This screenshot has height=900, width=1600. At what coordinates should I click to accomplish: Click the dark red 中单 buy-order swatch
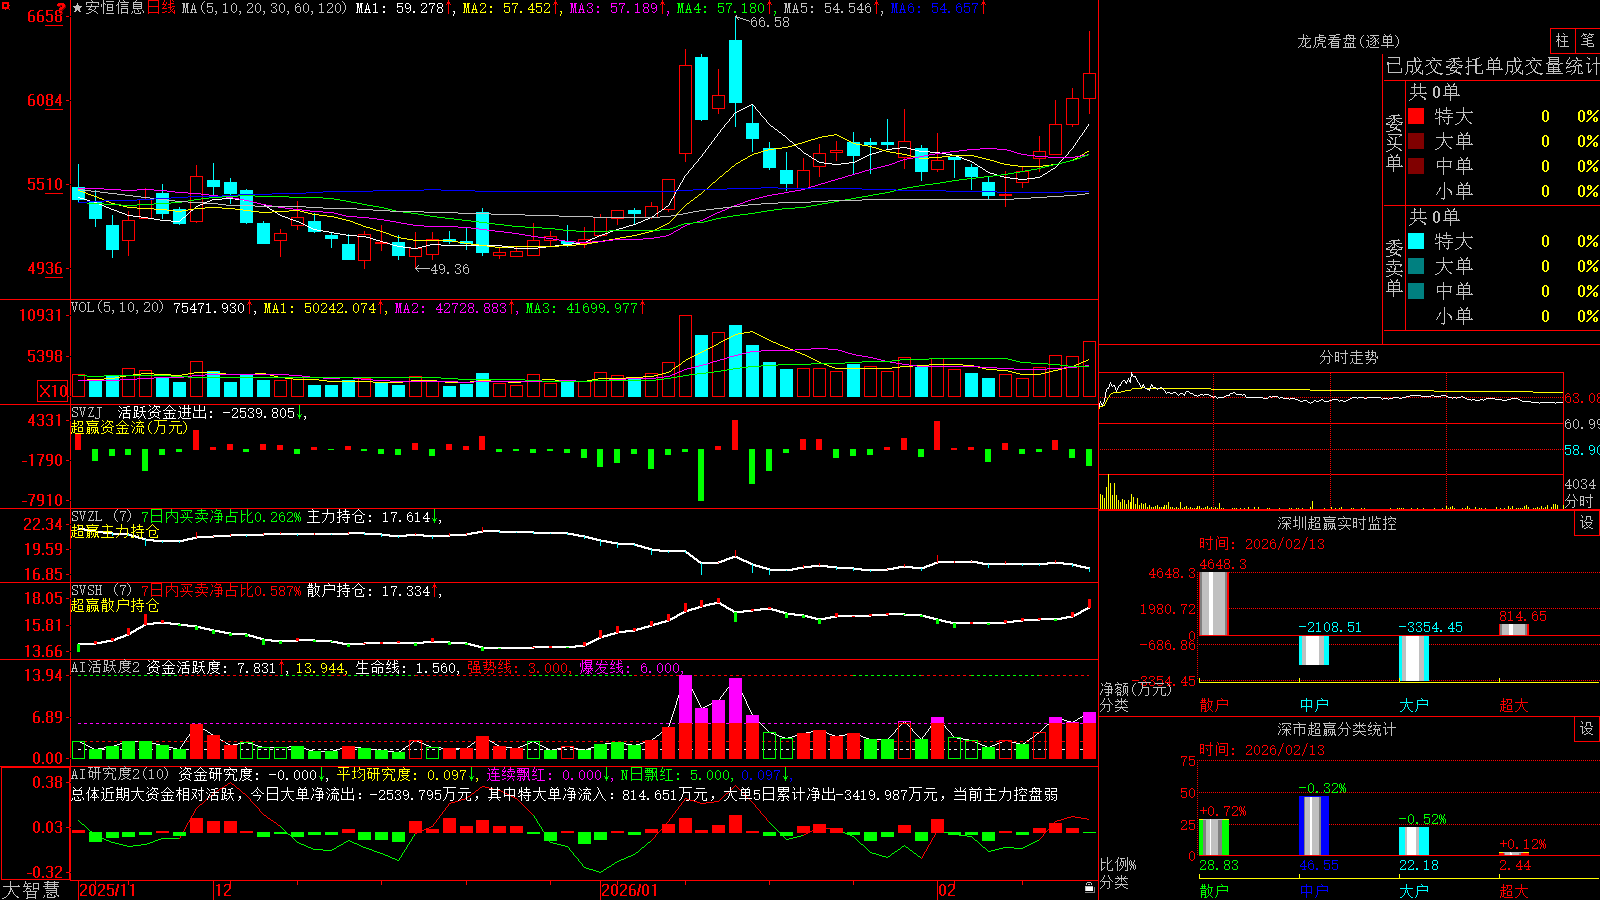[1416, 166]
